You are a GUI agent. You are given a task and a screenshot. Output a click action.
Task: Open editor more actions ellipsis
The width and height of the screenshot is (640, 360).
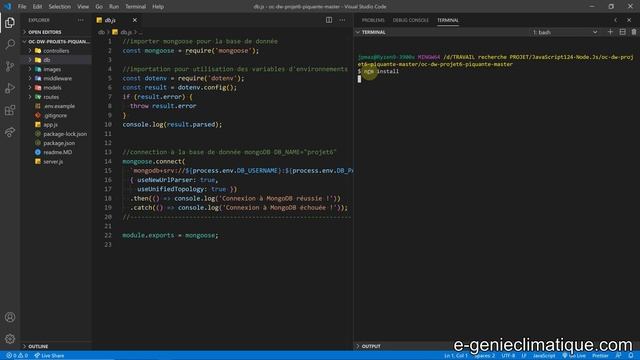pyautogui.click(x=342, y=20)
